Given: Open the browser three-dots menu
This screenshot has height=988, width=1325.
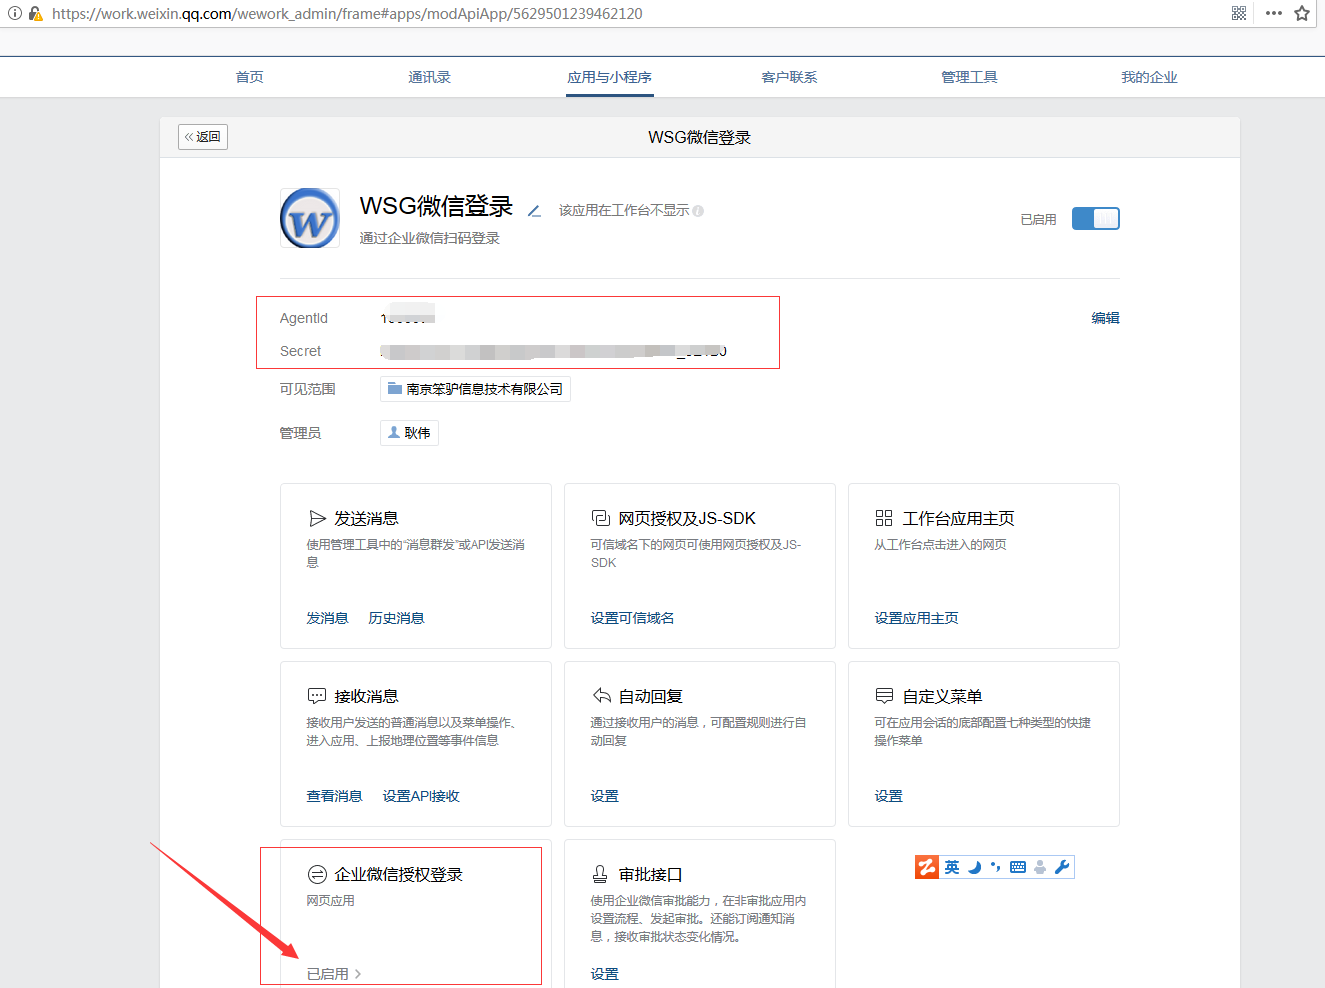Looking at the screenshot, I should 1273,13.
